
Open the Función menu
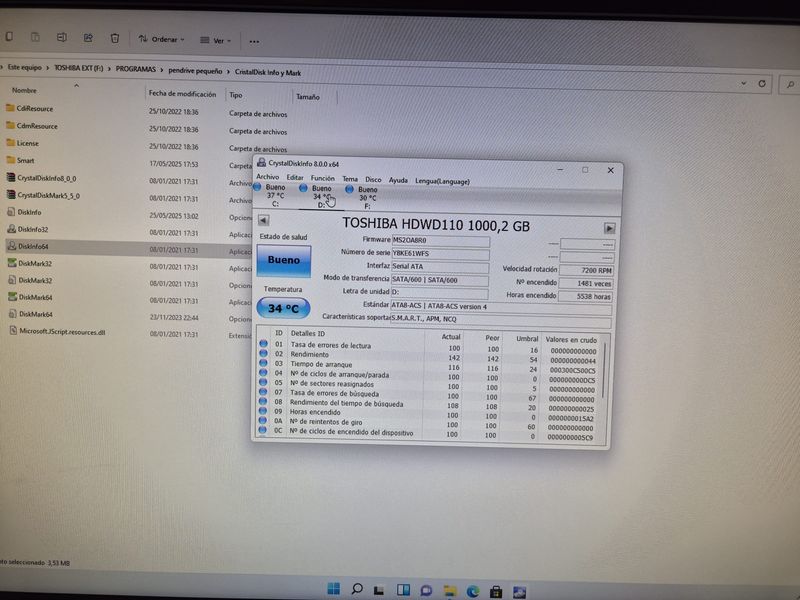click(322, 178)
